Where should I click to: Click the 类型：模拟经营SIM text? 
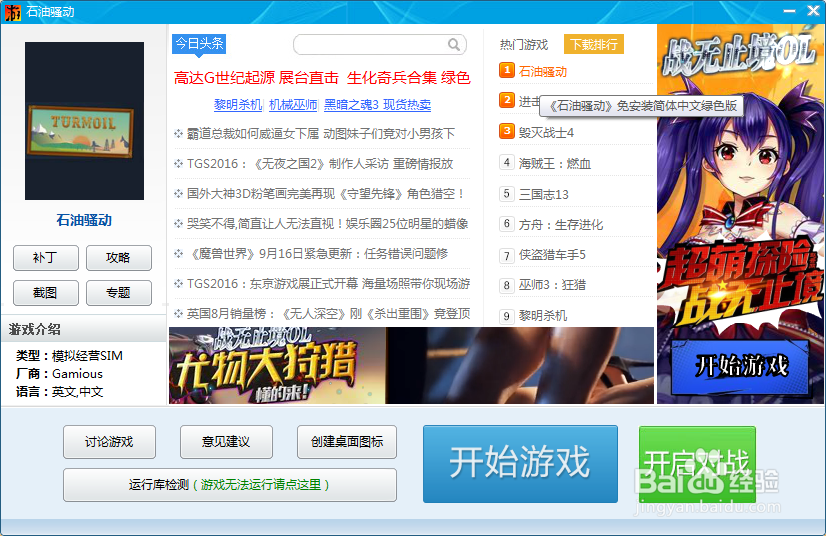[69, 356]
